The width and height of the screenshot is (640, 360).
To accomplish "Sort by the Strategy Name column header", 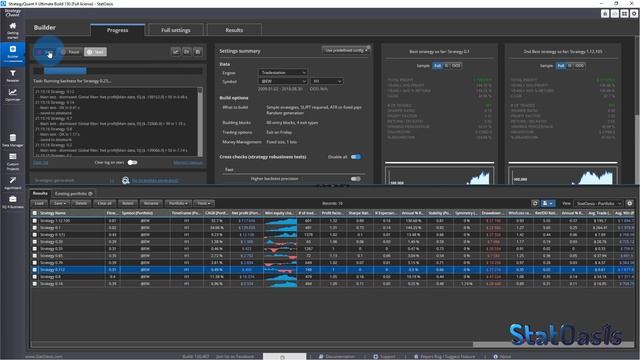I will point(72,213).
